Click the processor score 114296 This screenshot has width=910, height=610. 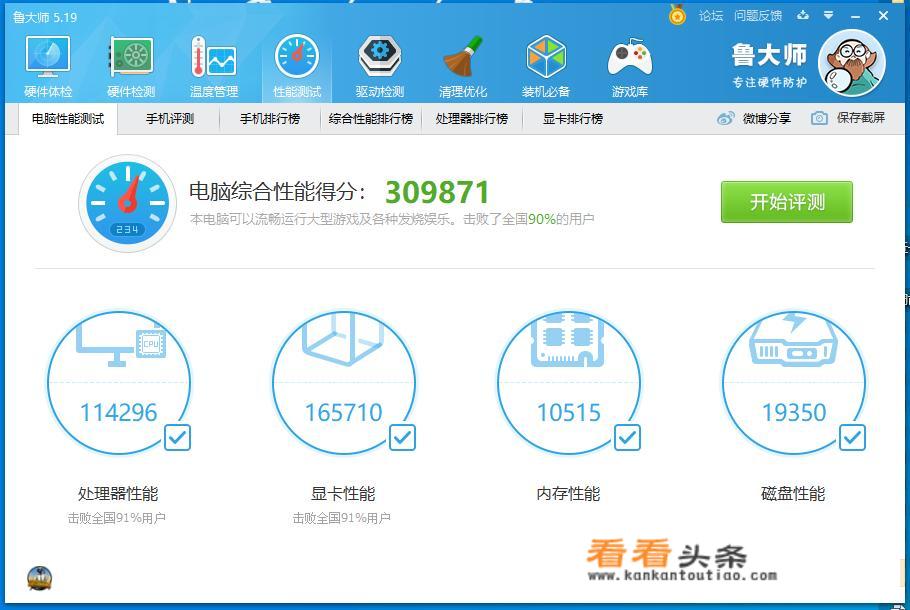tap(118, 413)
